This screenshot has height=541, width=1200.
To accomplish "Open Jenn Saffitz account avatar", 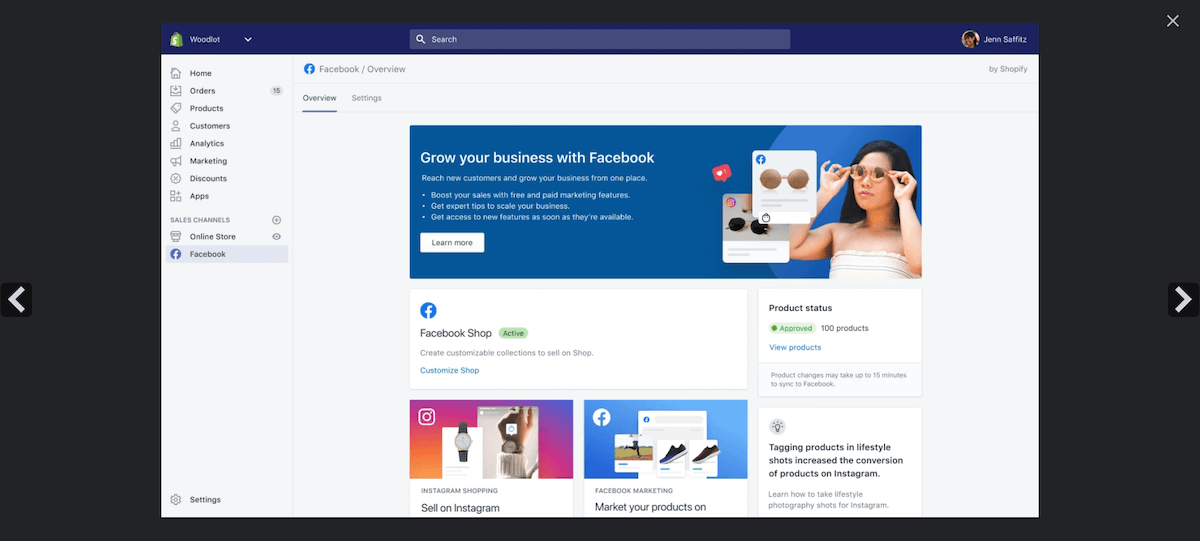I will [x=970, y=39].
